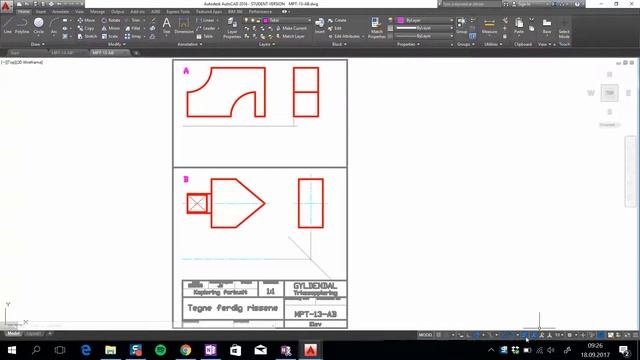The image size is (640, 360).
Task: Open the Home ribbon tab
Action: coord(24,12)
